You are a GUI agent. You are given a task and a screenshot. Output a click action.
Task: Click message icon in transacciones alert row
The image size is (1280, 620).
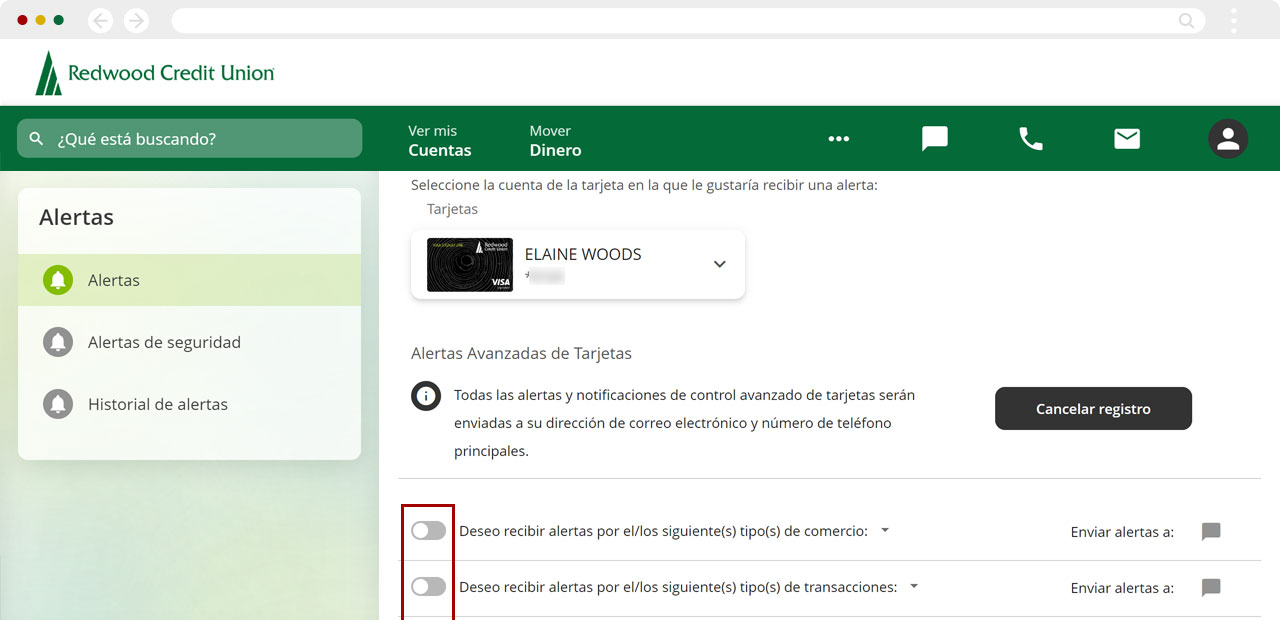1211,587
